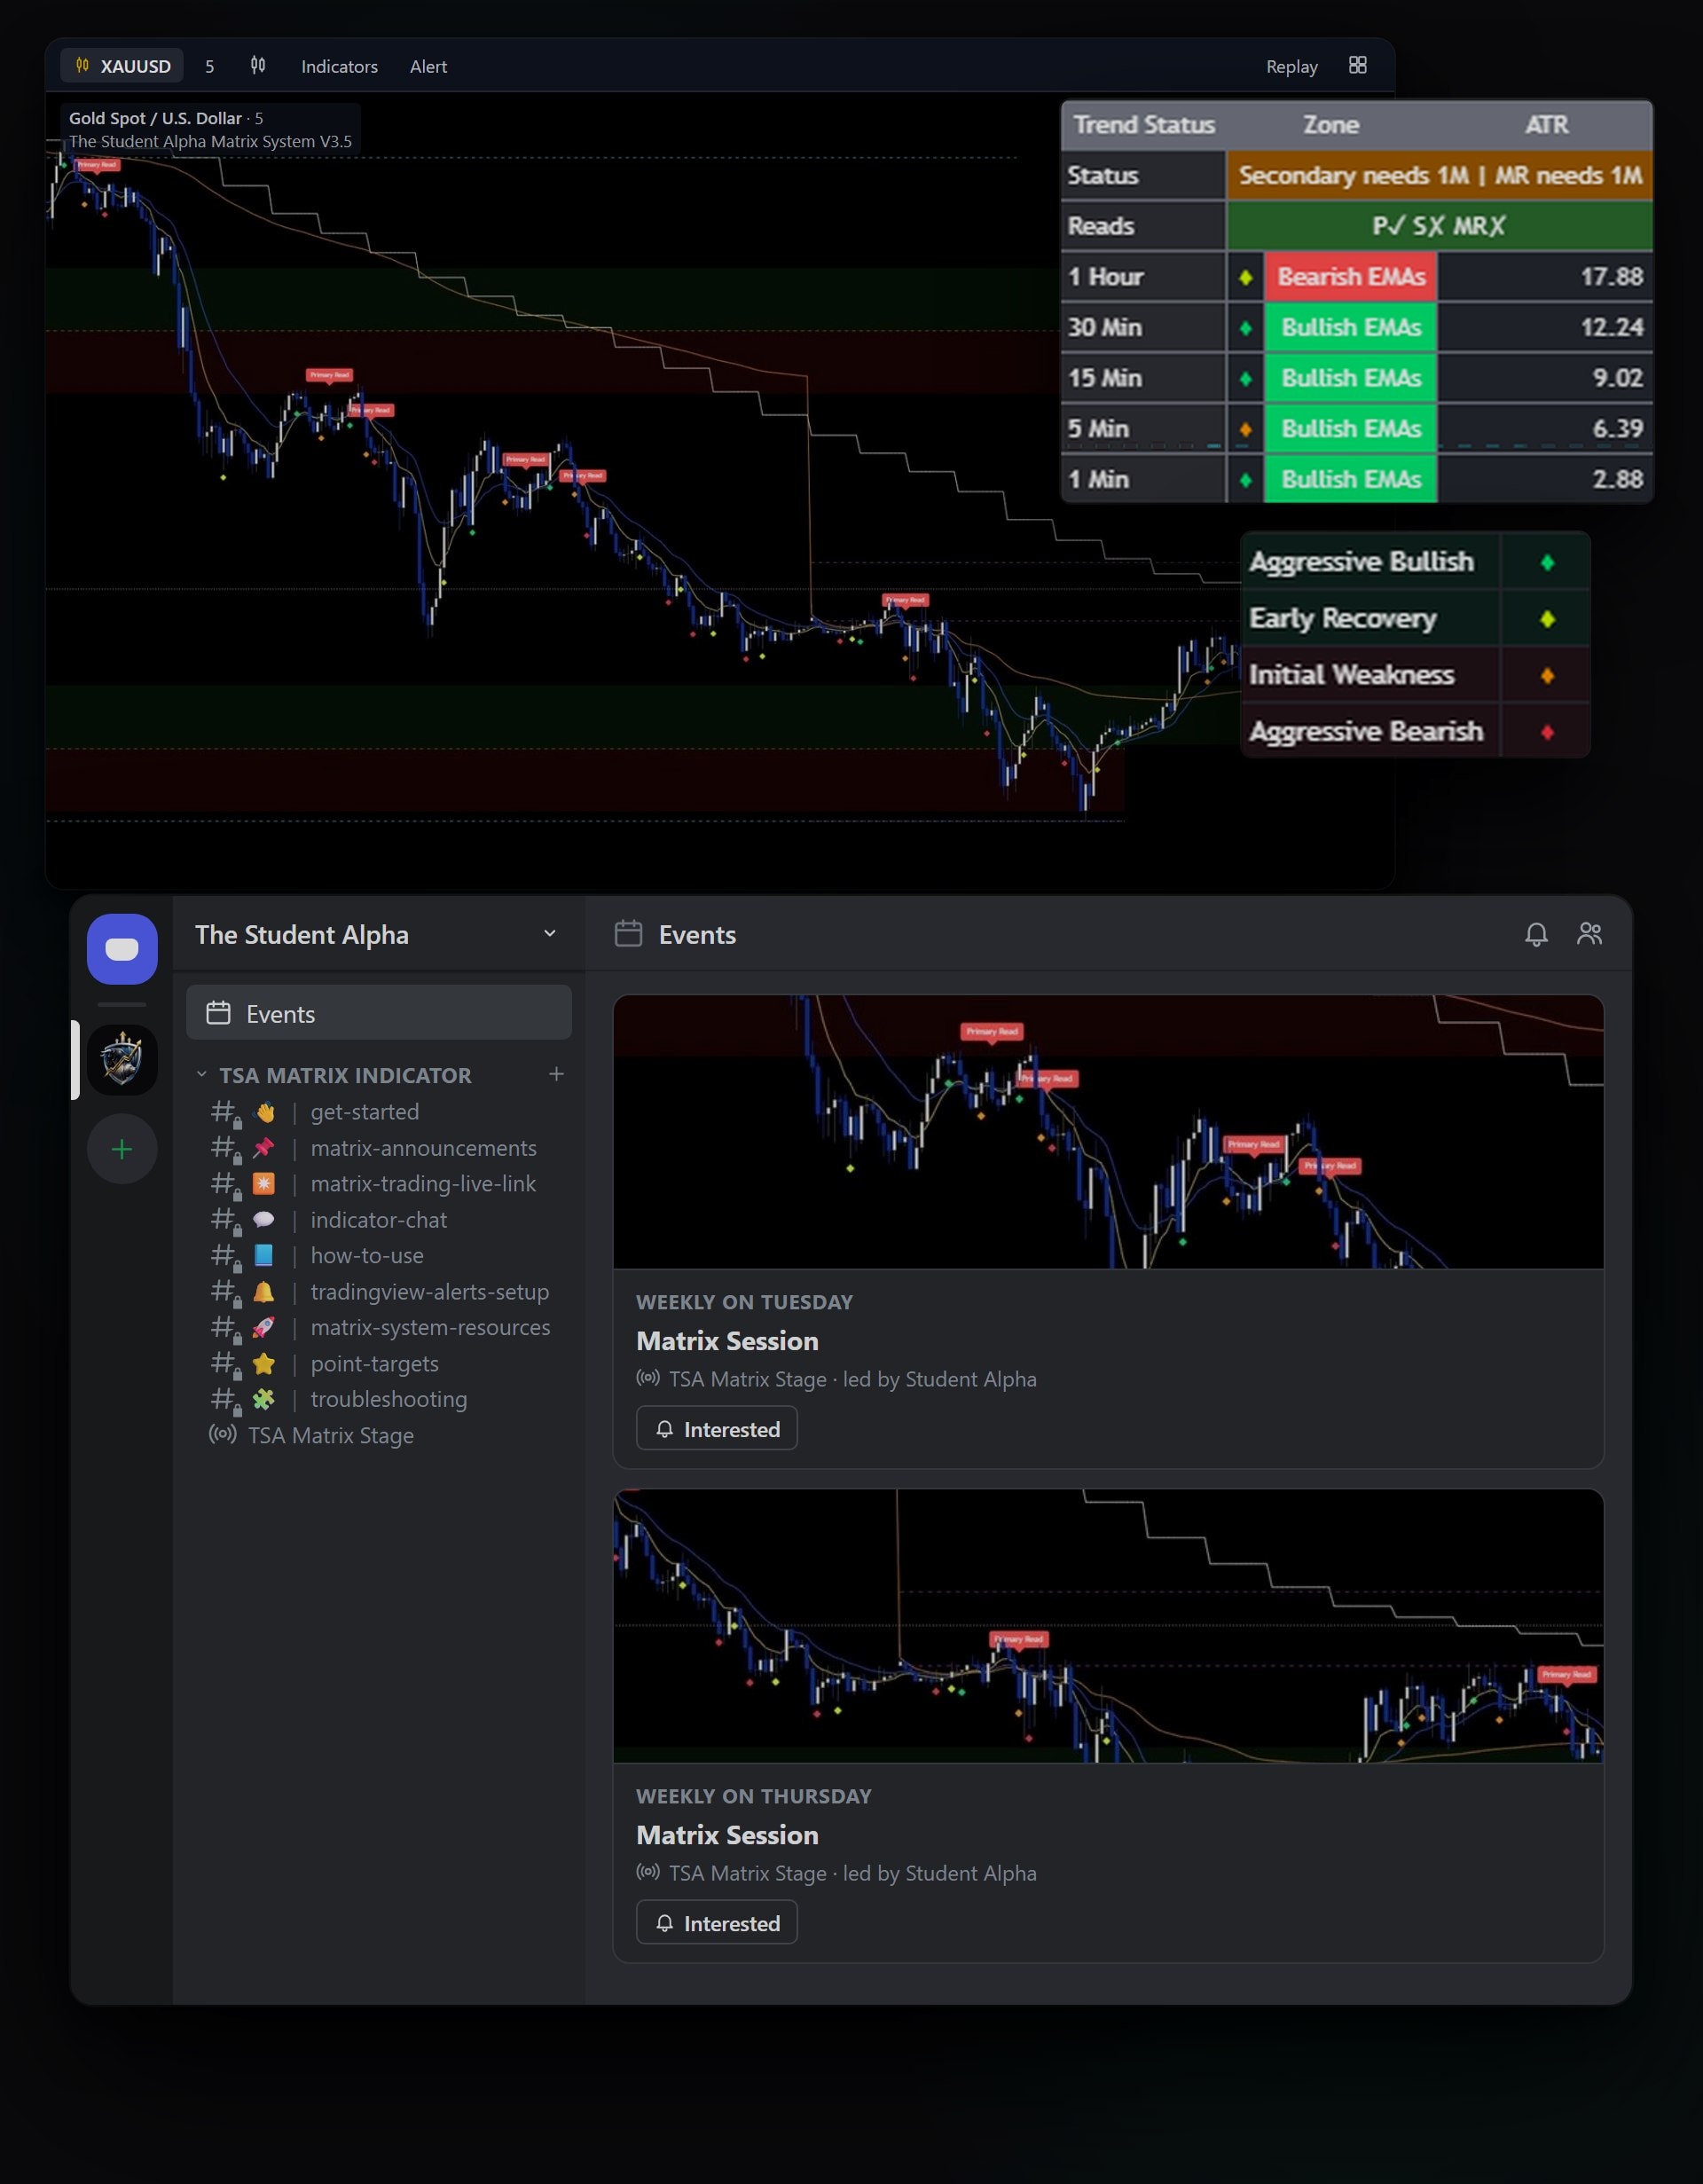Click the yellow diamond in 1 Hour row
The width and height of the screenshot is (1703, 2184).
[1245, 277]
